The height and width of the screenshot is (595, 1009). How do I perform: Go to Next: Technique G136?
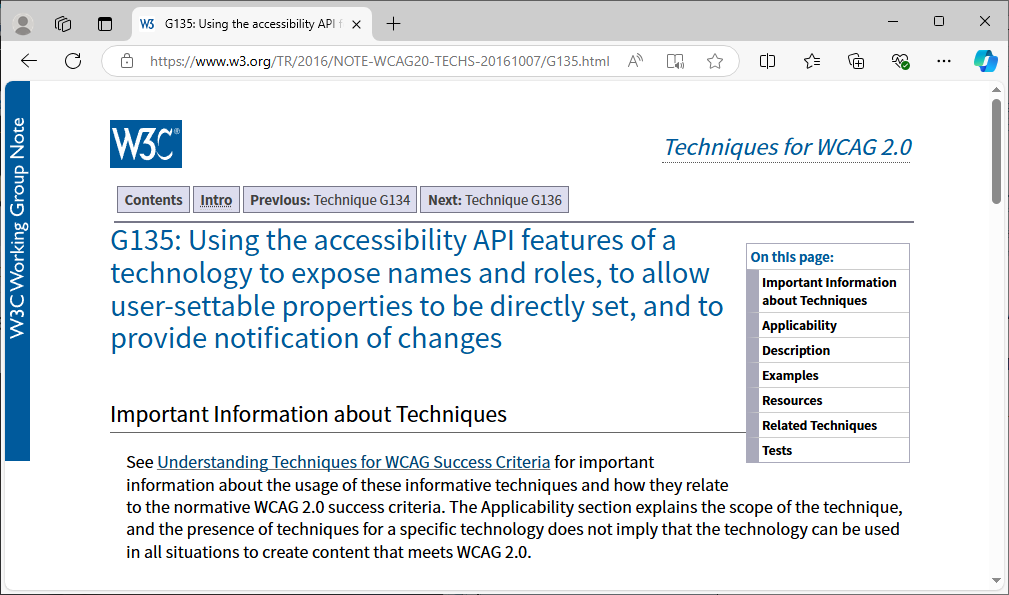click(494, 200)
